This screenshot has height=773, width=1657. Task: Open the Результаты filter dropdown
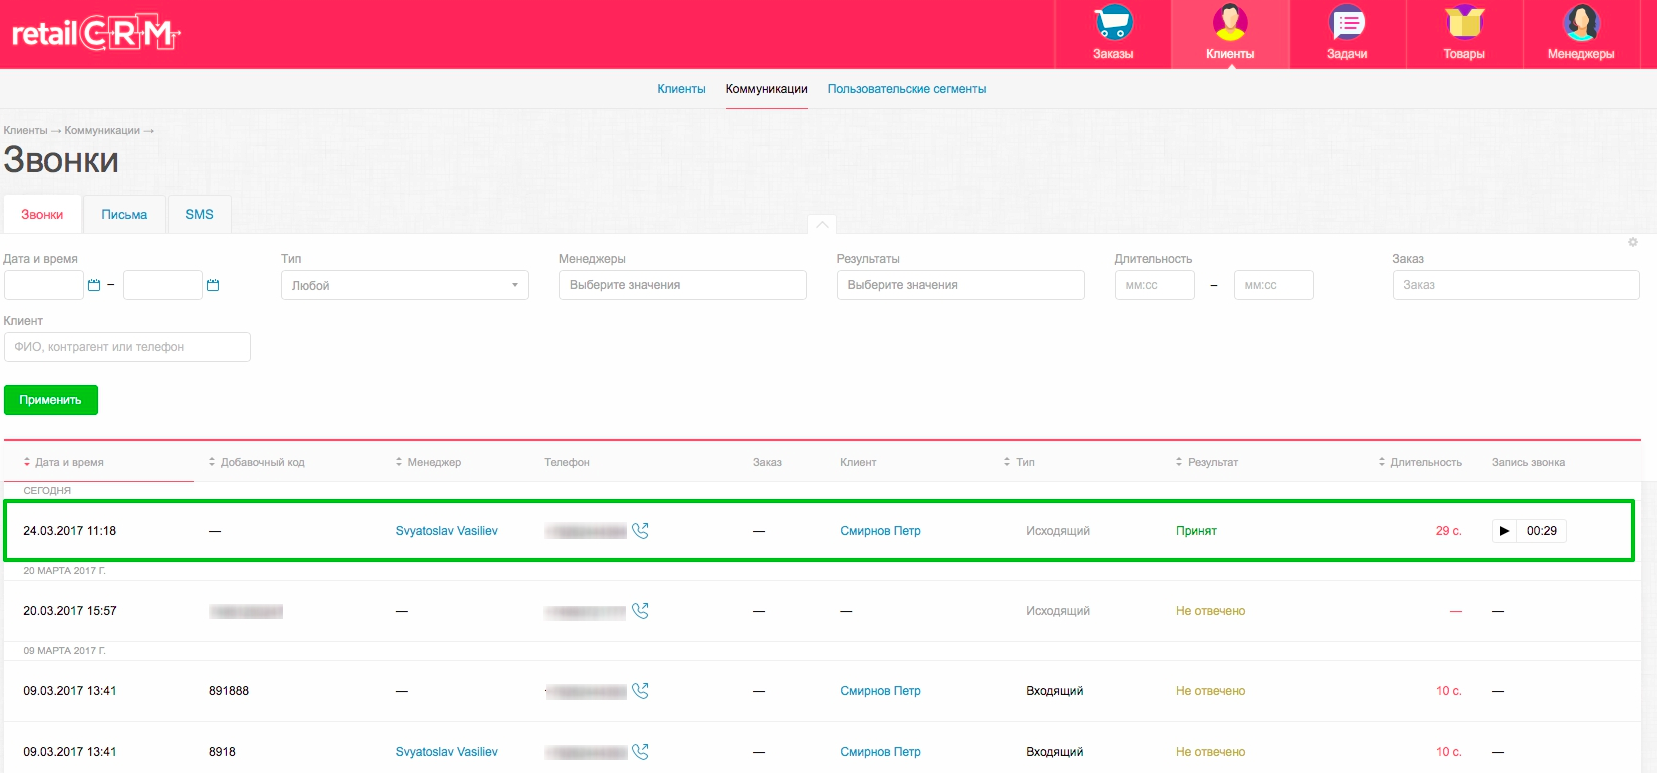(x=960, y=285)
